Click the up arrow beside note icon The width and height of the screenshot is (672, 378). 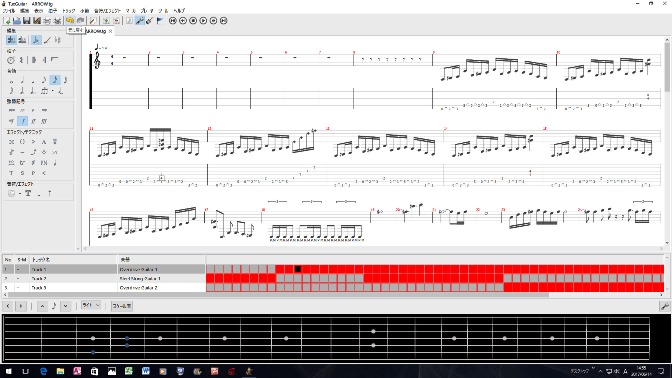pyautogui.click(x=42, y=306)
